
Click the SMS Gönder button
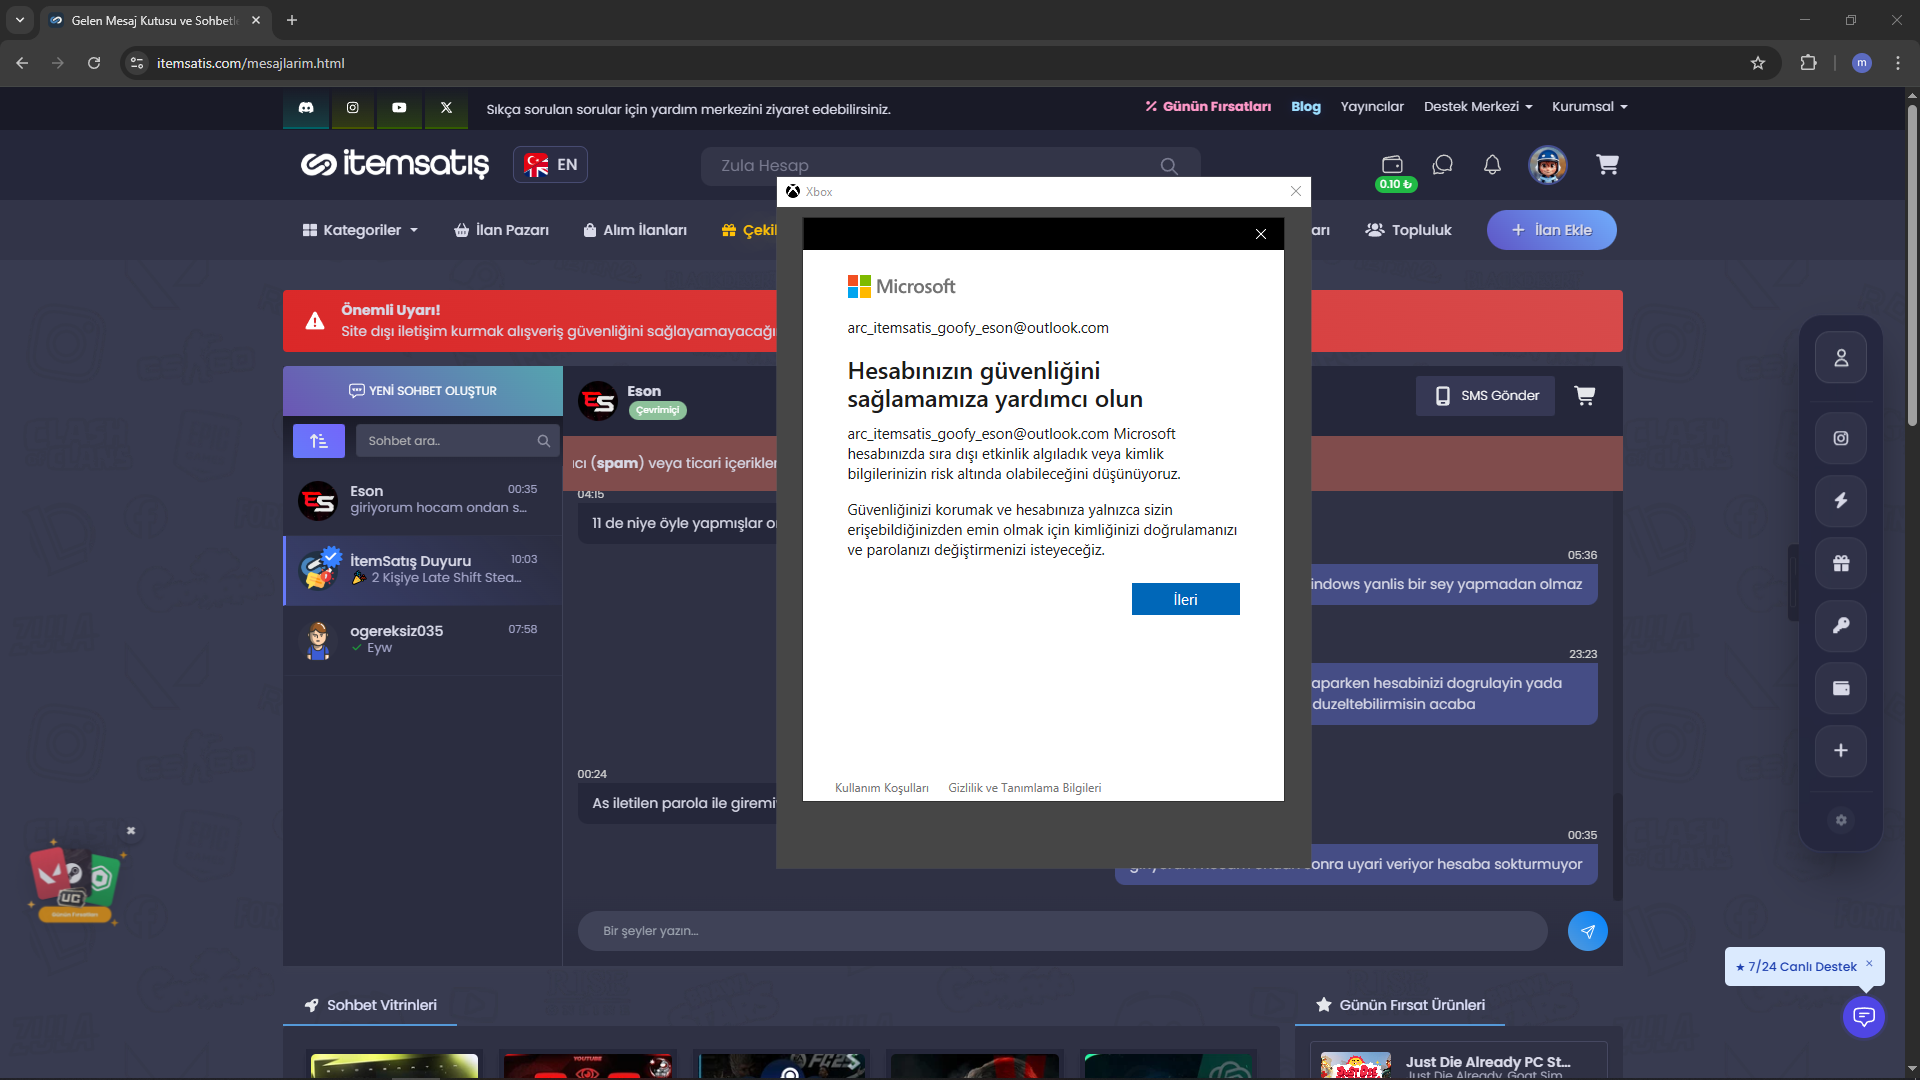click(1486, 396)
